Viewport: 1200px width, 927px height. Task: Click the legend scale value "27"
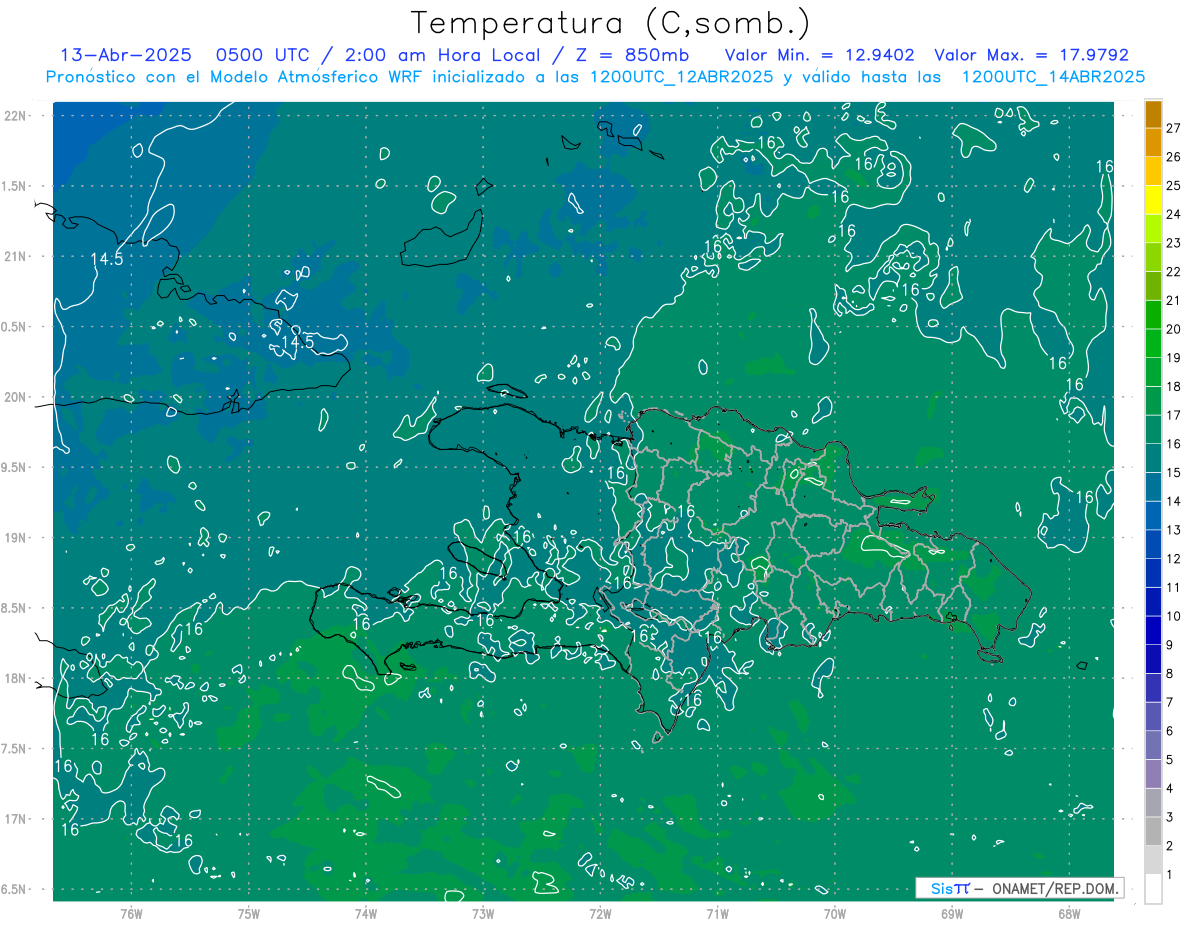coord(1173,127)
